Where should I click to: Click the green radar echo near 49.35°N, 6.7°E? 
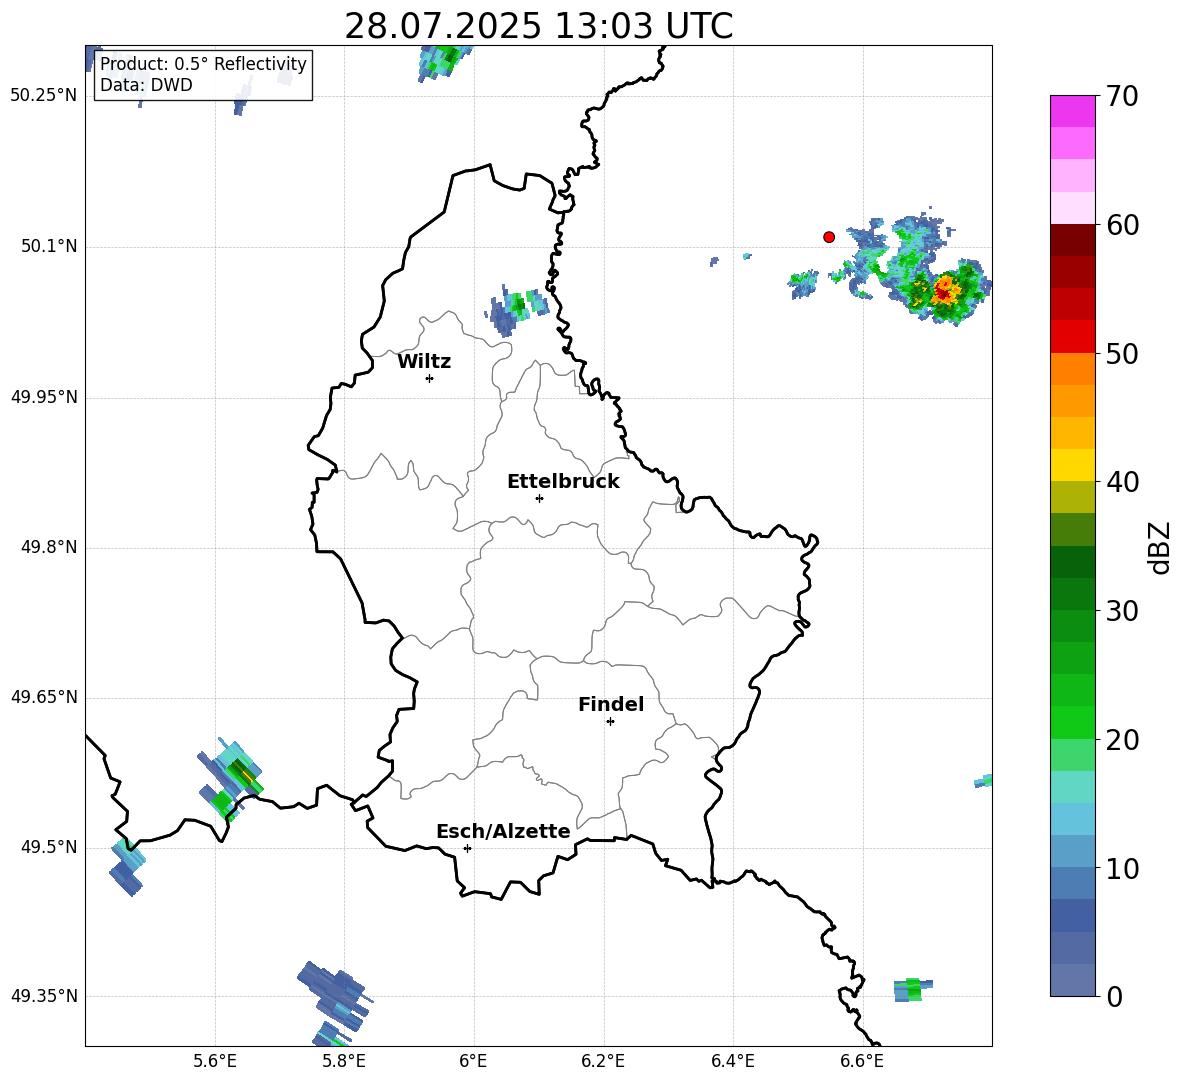coord(913,990)
